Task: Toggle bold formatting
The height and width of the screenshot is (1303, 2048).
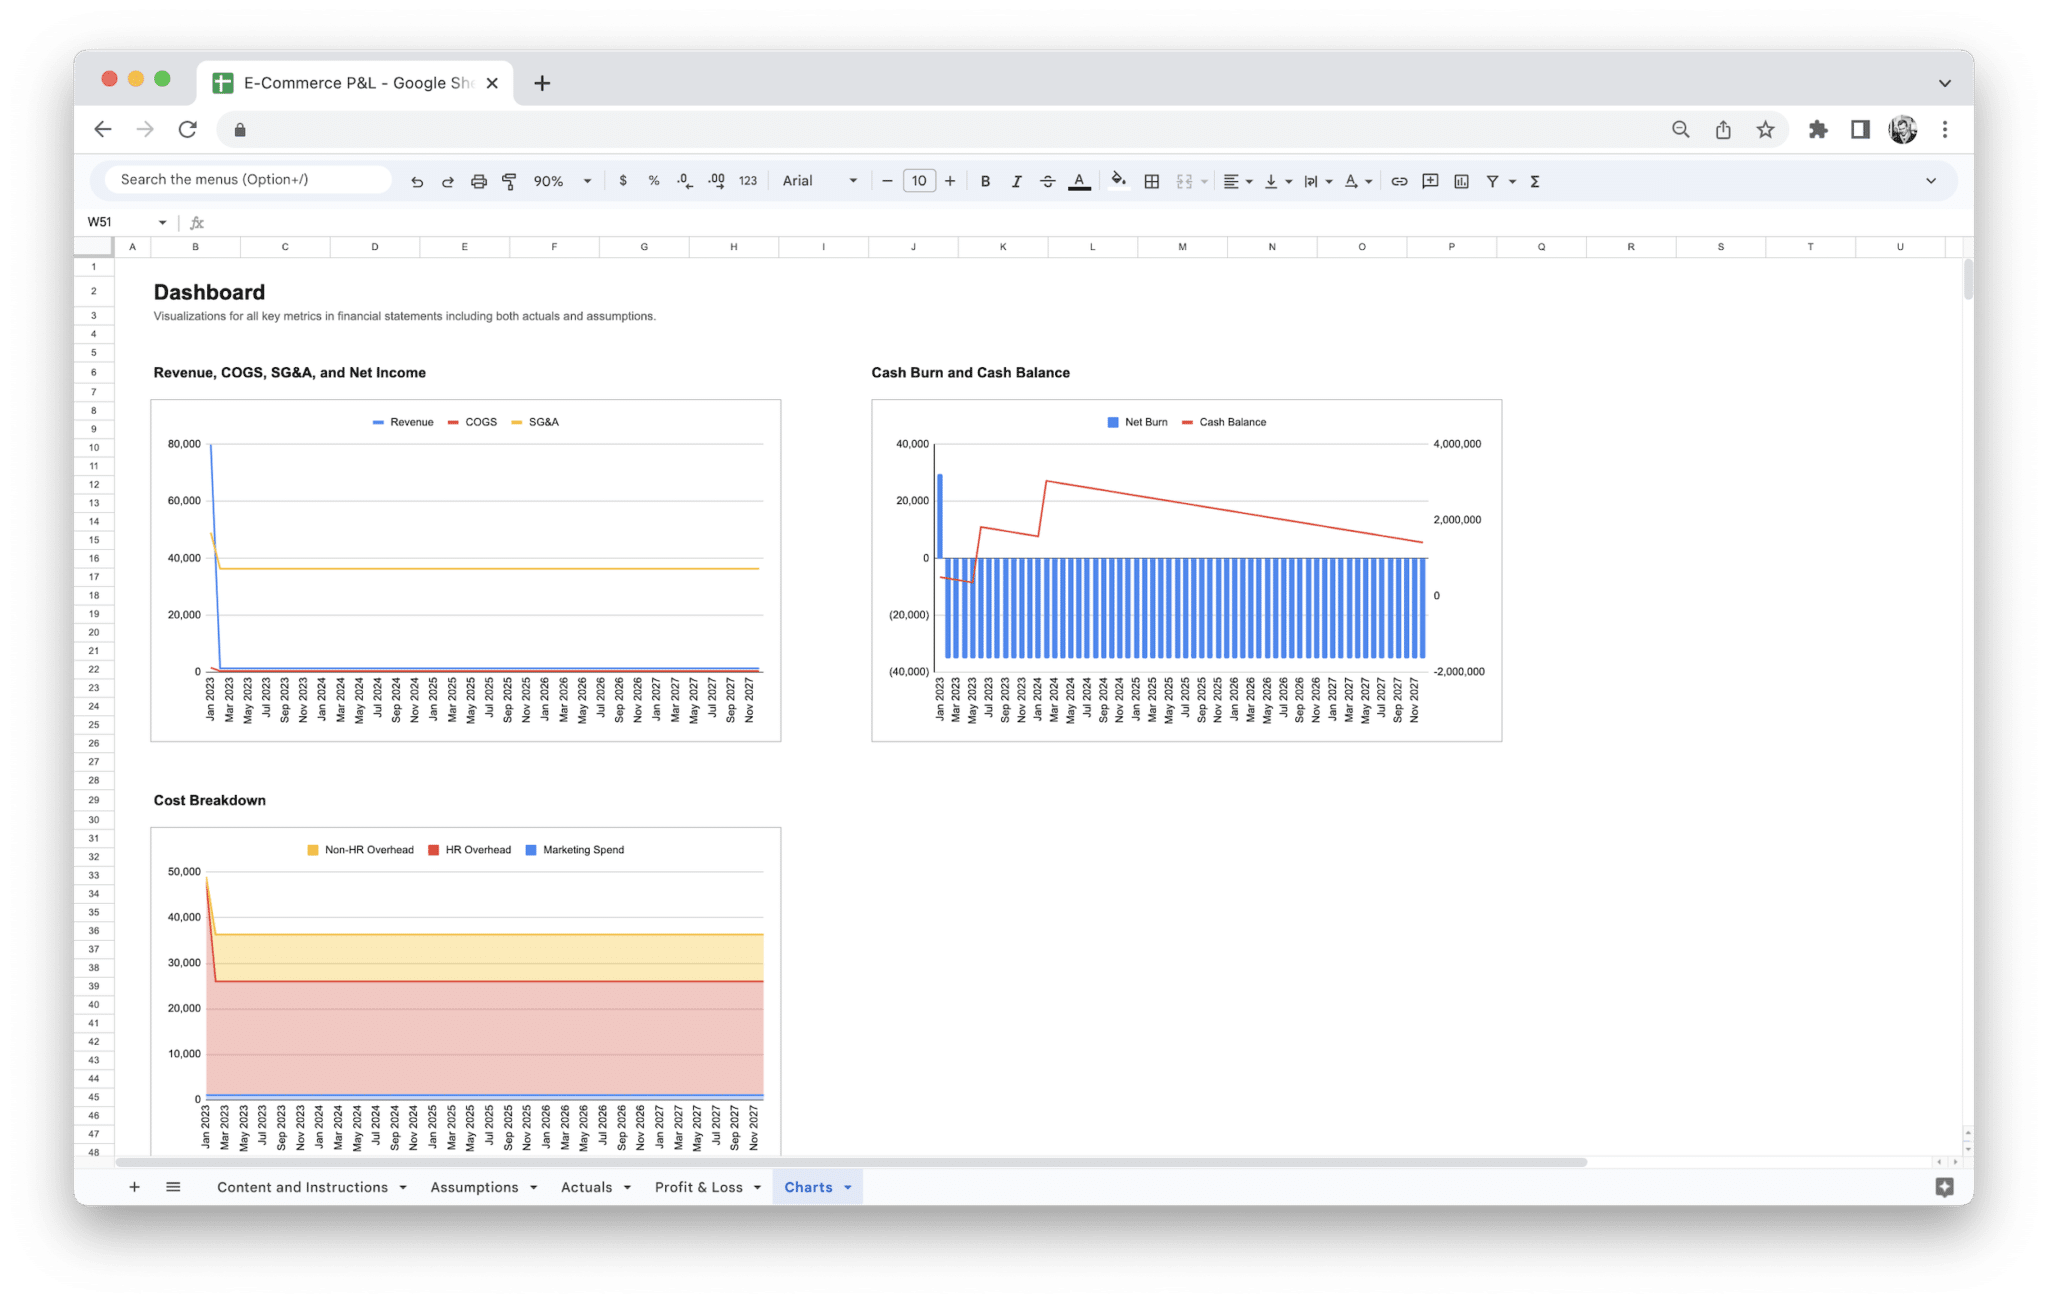Action: coord(986,181)
